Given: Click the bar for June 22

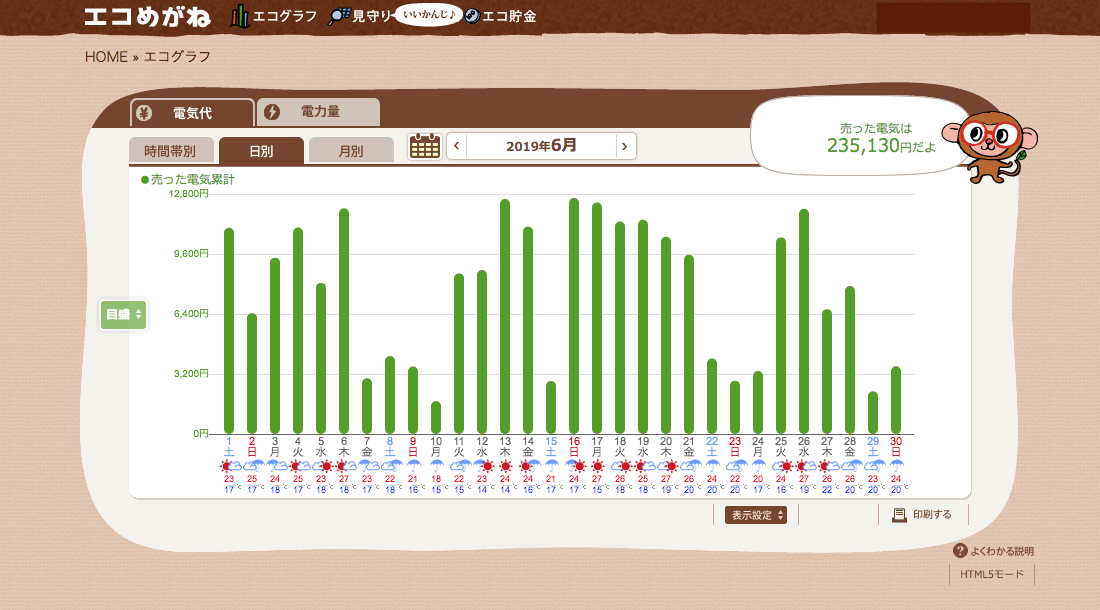Looking at the screenshot, I should [712, 396].
